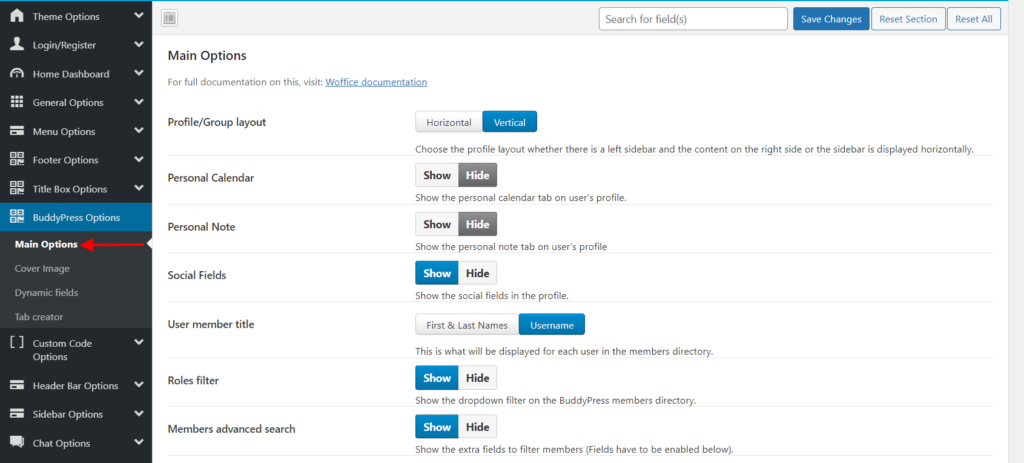Expand the Menu Options chevron

click(138, 131)
